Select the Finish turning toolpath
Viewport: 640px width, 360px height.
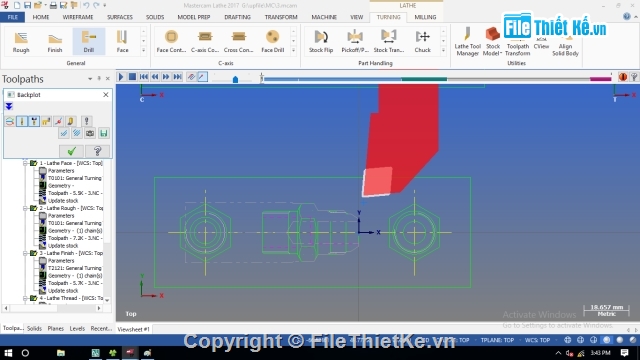pos(55,42)
